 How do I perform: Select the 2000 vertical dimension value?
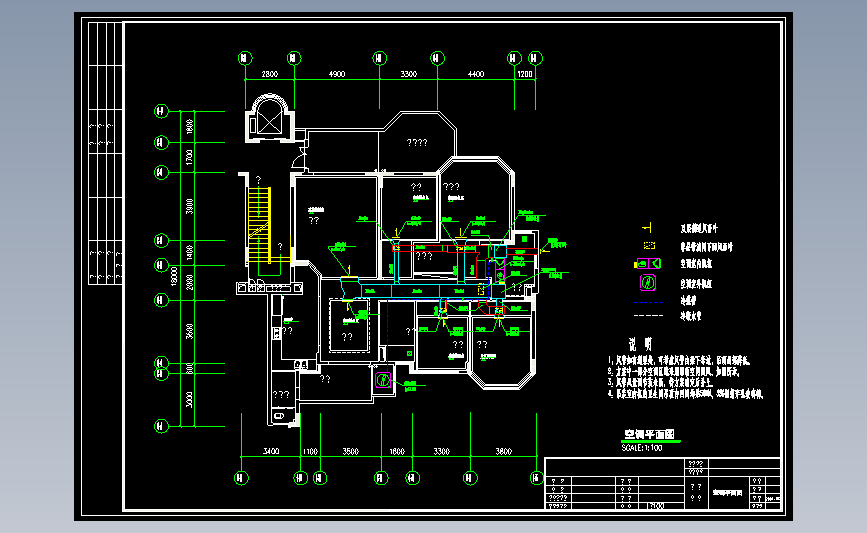190,282
